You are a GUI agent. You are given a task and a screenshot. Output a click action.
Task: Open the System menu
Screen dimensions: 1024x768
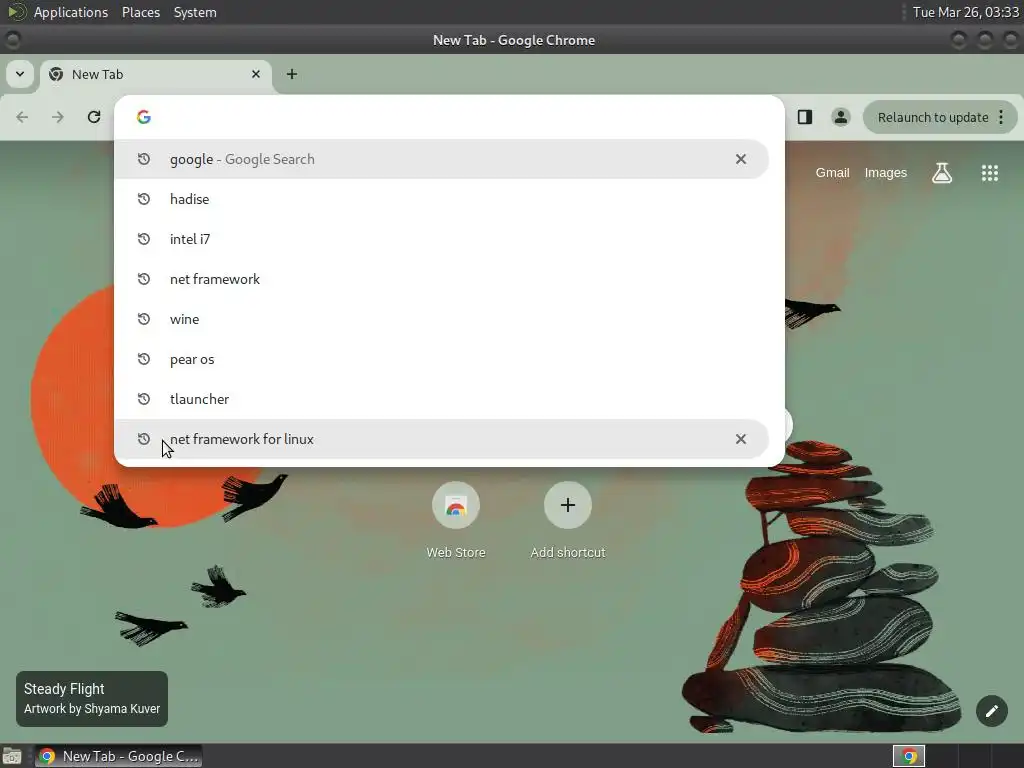195,12
